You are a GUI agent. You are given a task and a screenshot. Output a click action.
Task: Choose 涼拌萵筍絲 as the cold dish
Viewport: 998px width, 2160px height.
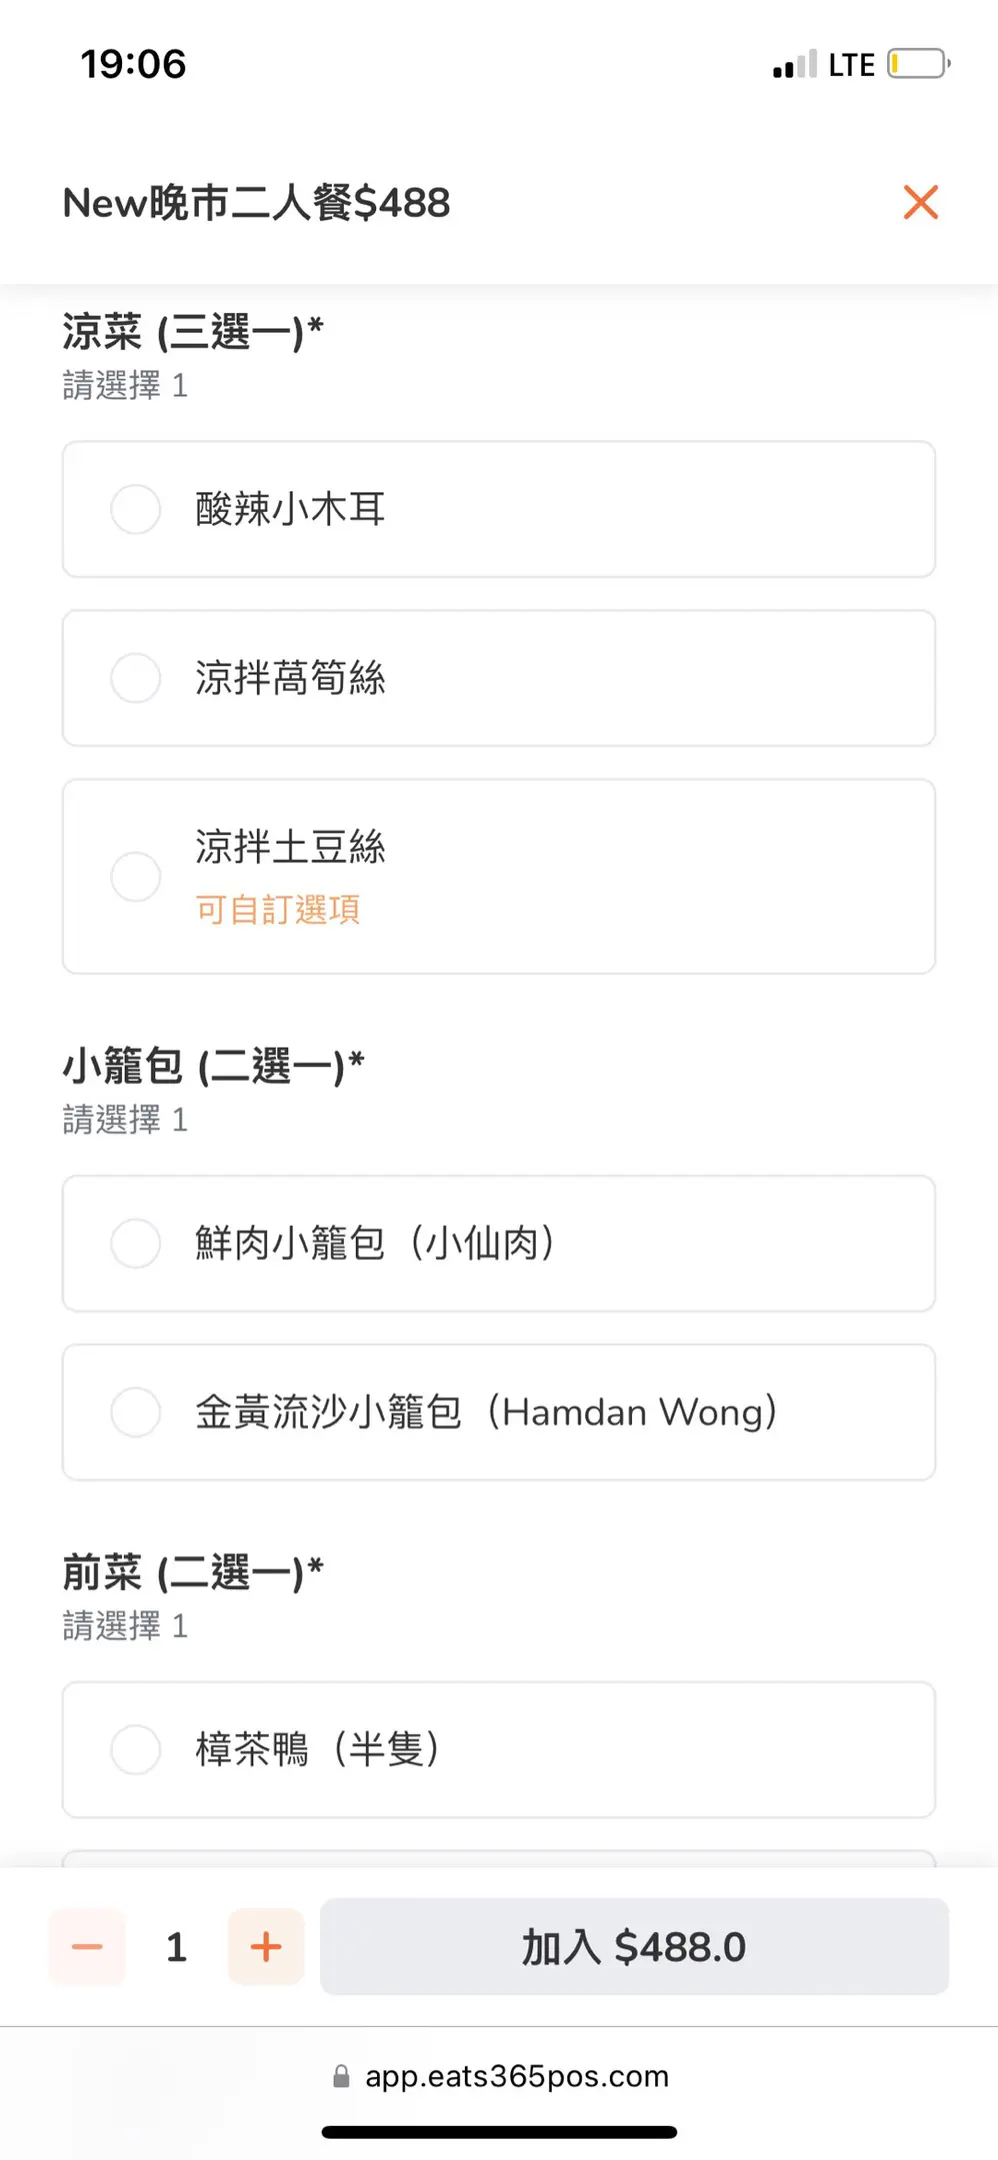pyautogui.click(x=136, y=678)
